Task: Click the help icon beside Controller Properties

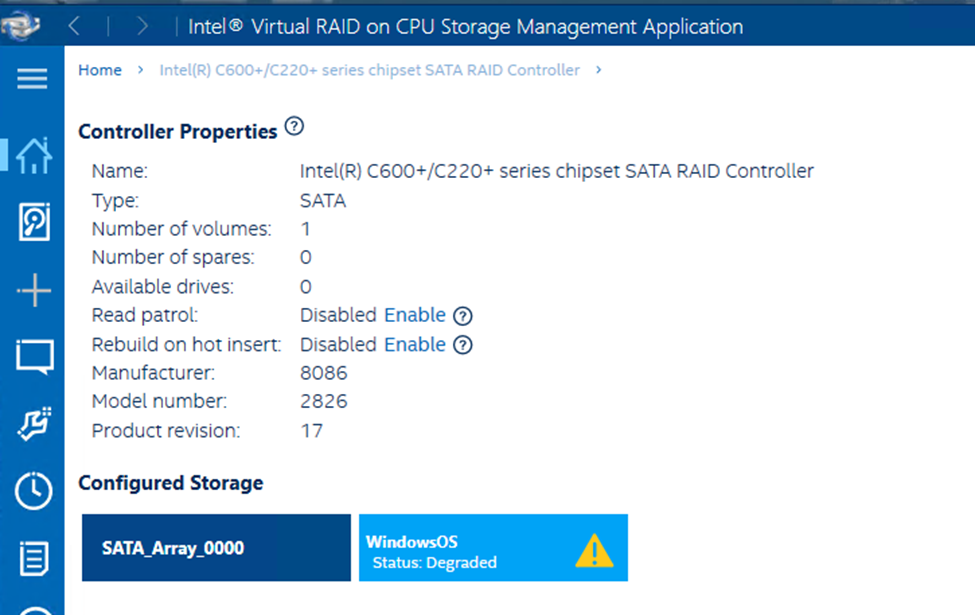Action: click(294, 127)
